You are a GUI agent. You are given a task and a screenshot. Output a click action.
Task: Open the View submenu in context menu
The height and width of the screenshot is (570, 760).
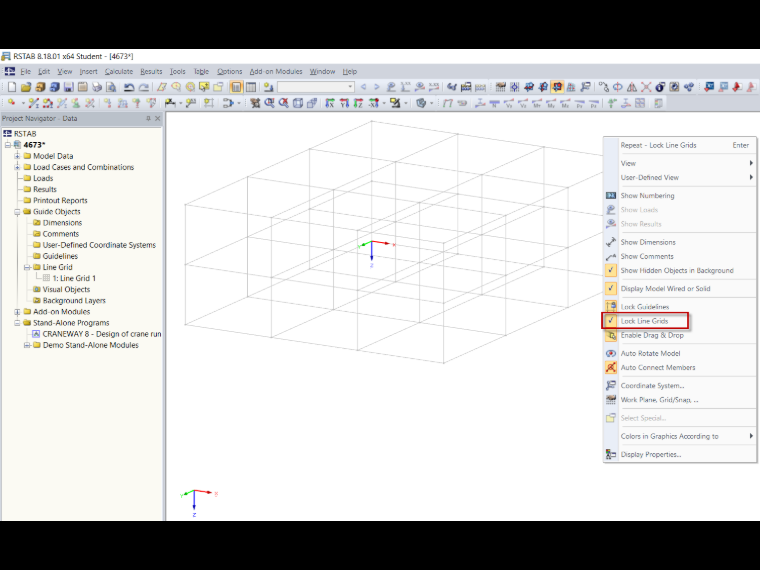(x=680, y=163)
